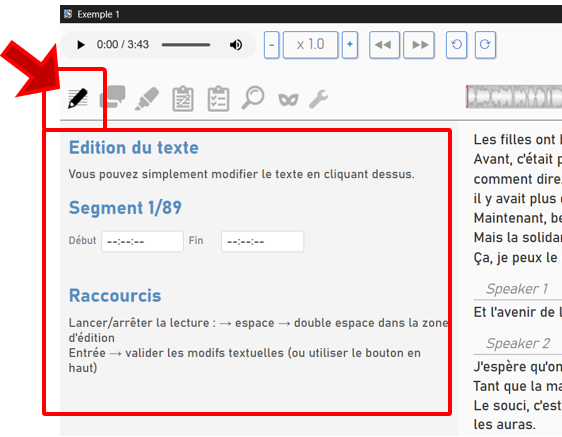Fast forward with double right arrows

click(419, 45)
